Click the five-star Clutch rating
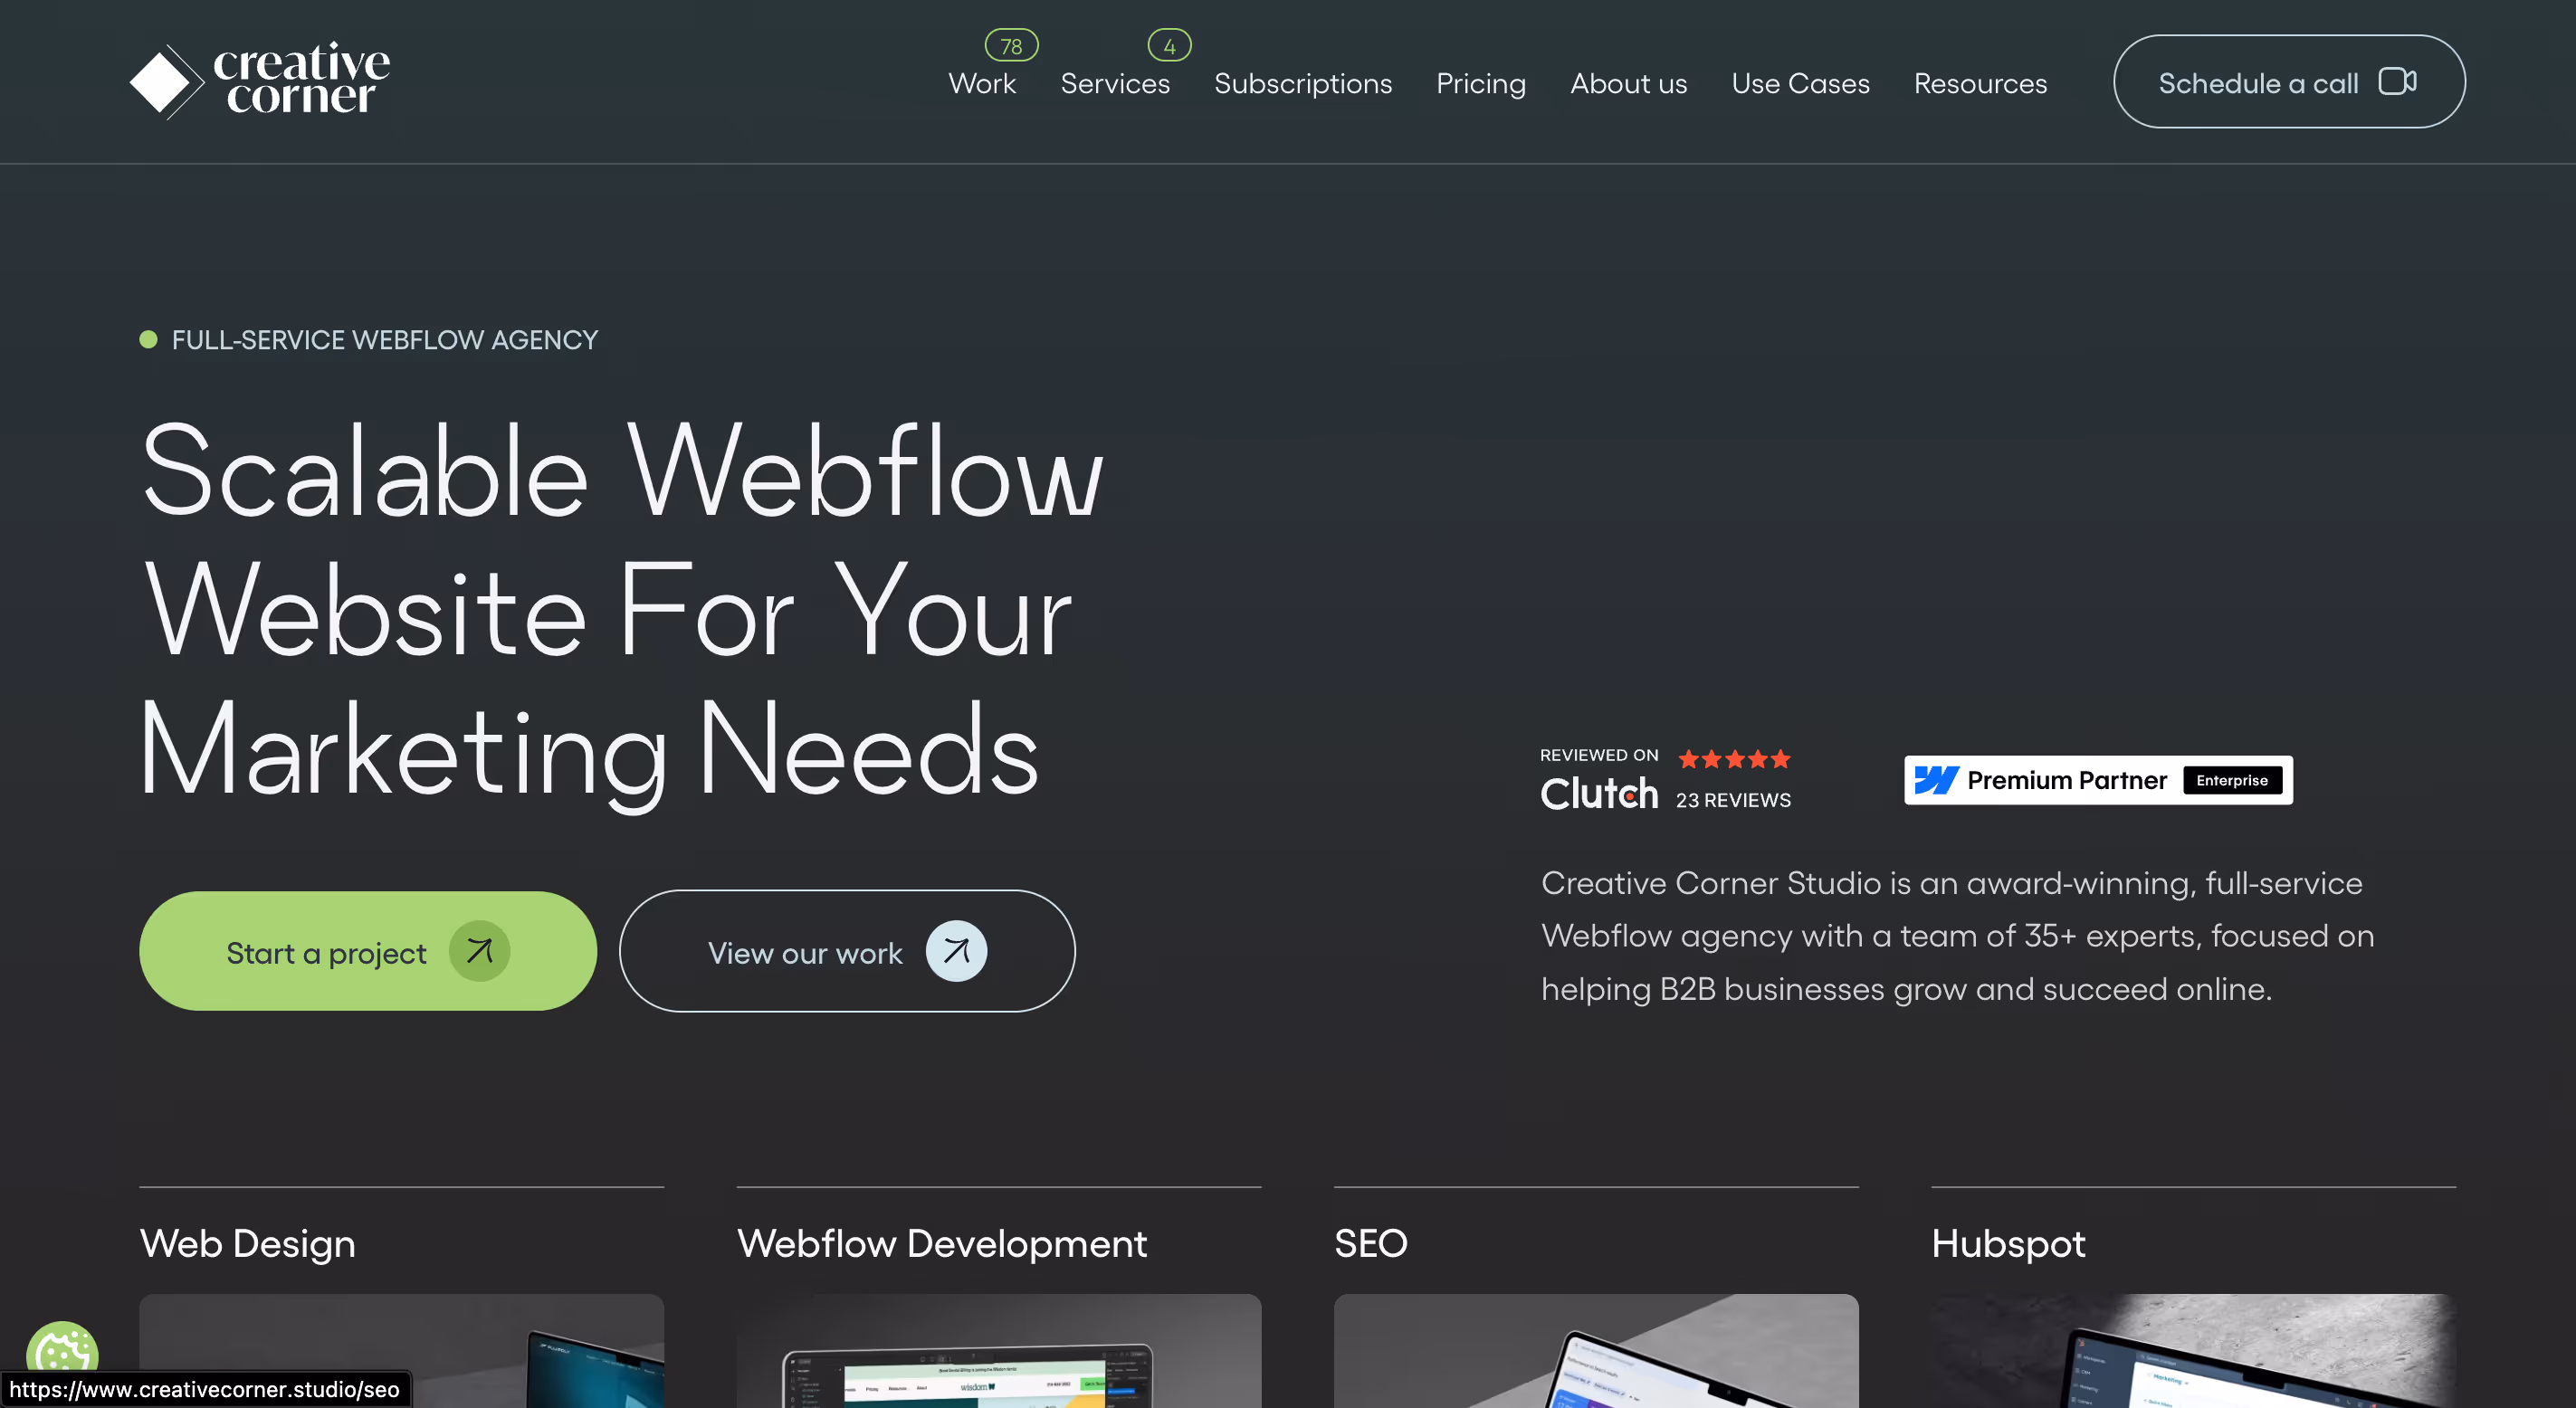The height and width of the screenshot is (1408, 2576). [1734, 759]
